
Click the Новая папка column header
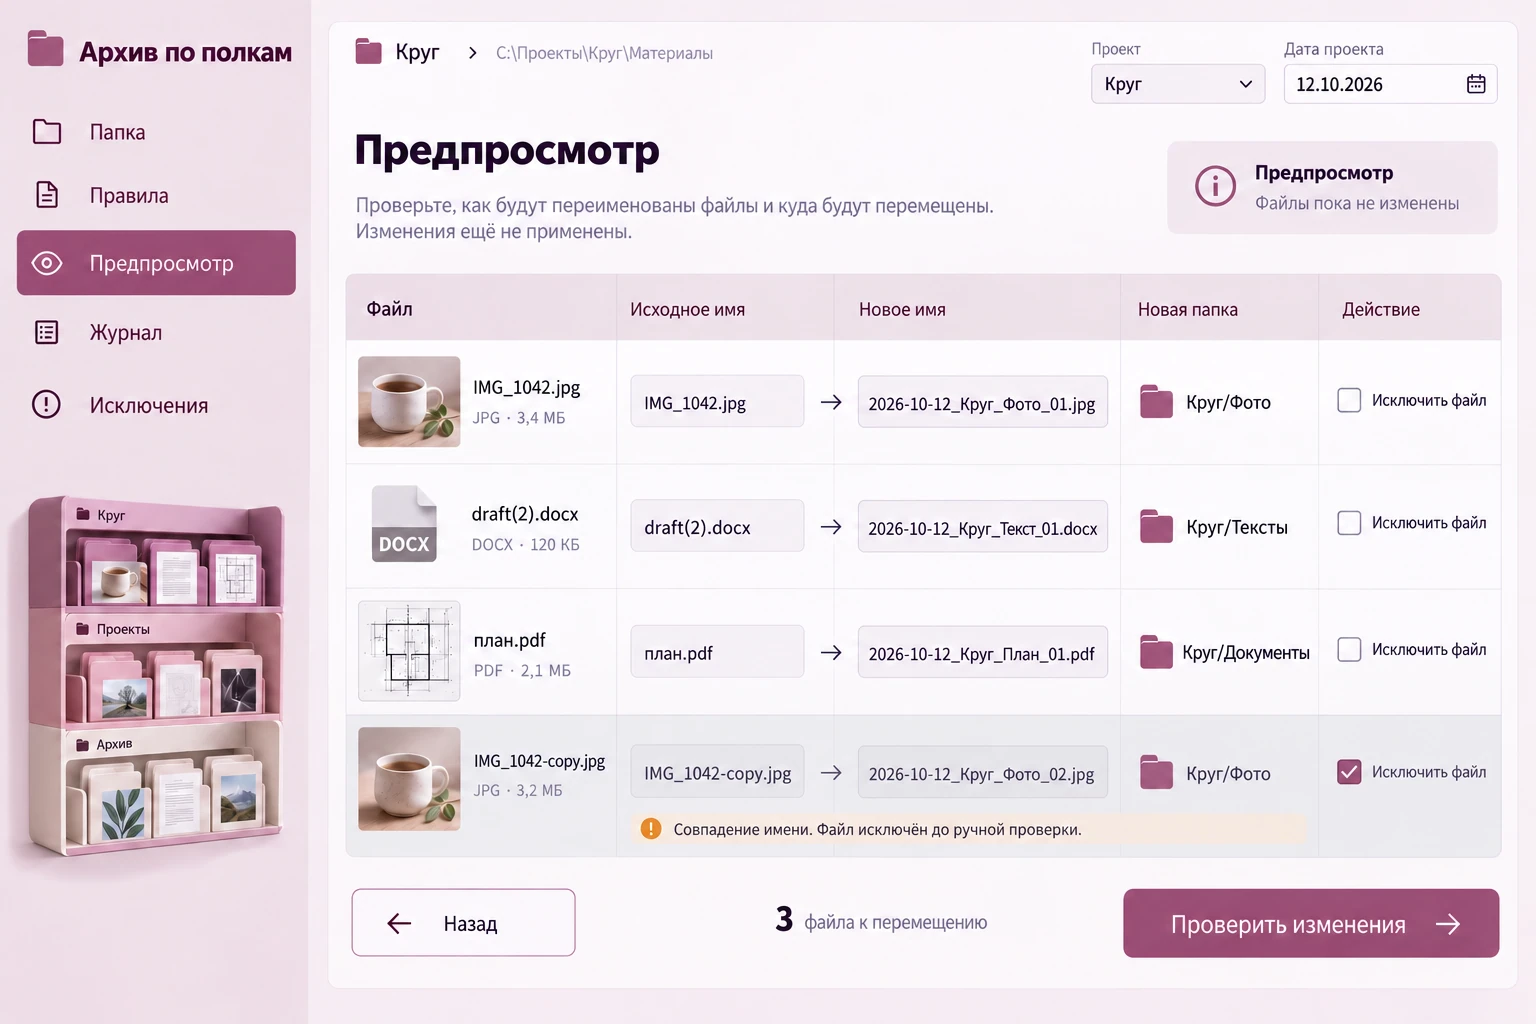[x=1187, y=309]
